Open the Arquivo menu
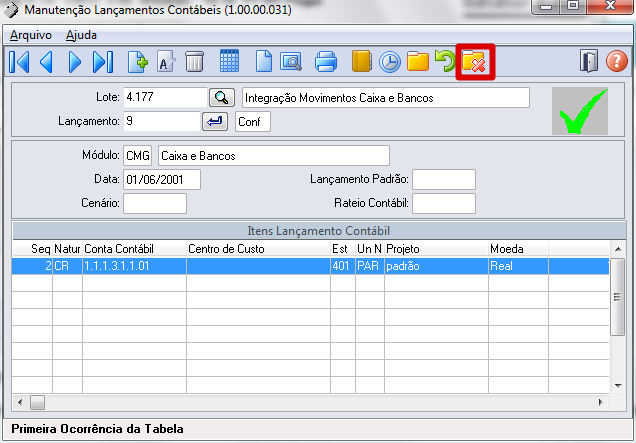The width and height of the screenshot is (636, 443). pyautogui.click(x=31, y=35)
